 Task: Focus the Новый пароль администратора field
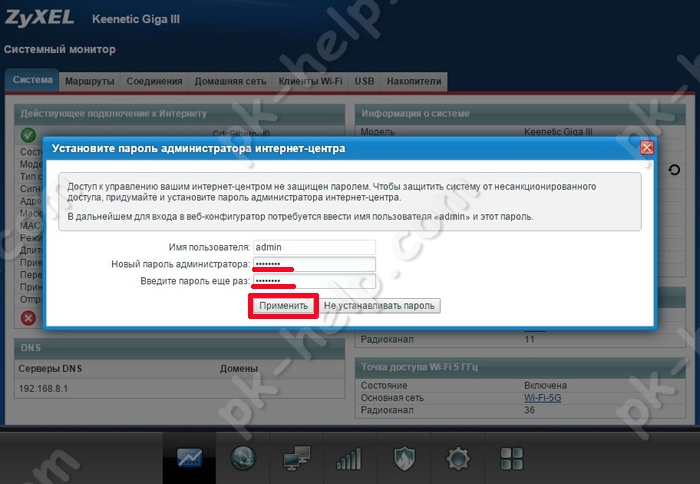(x=314, y=264)
